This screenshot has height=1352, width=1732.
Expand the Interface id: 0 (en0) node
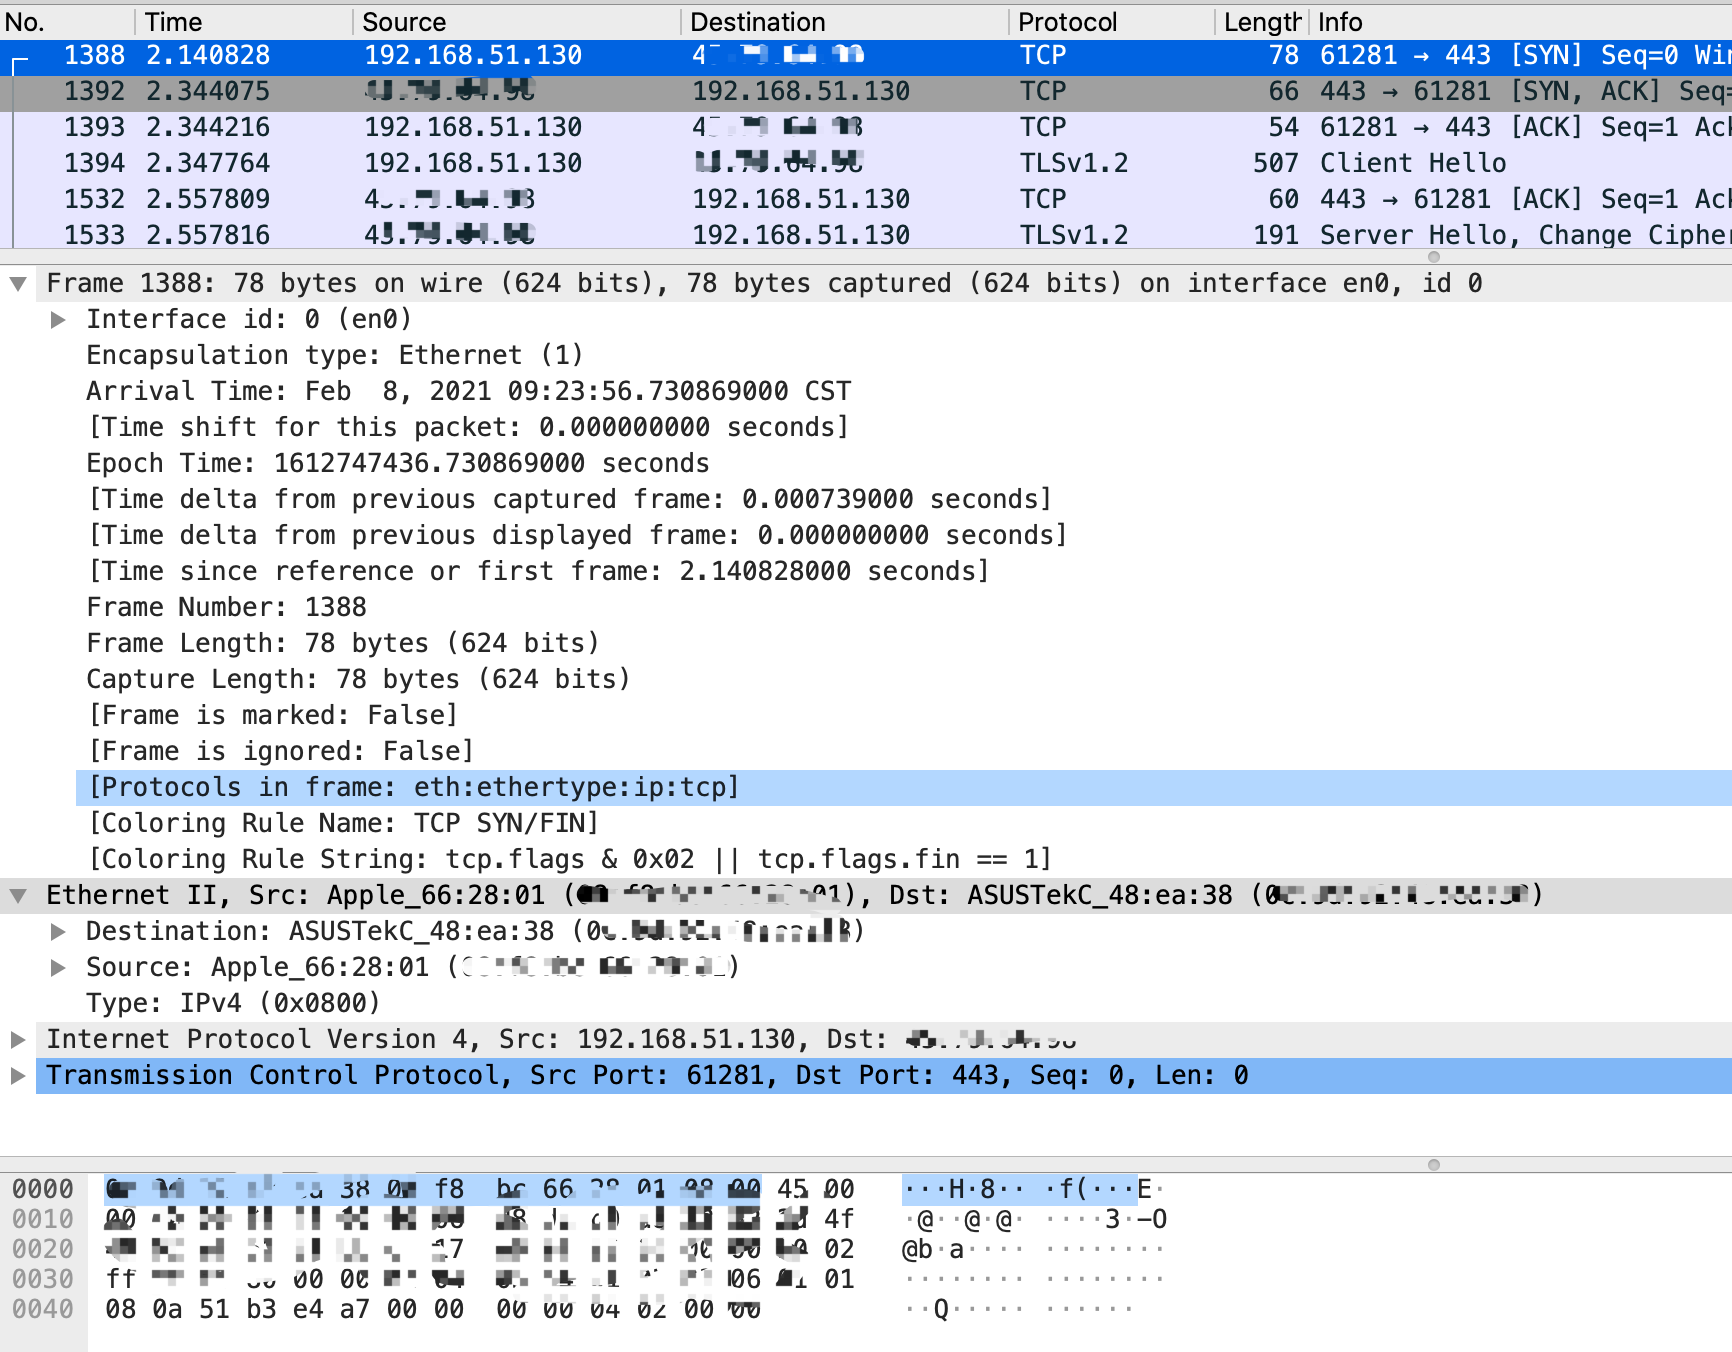58,320
